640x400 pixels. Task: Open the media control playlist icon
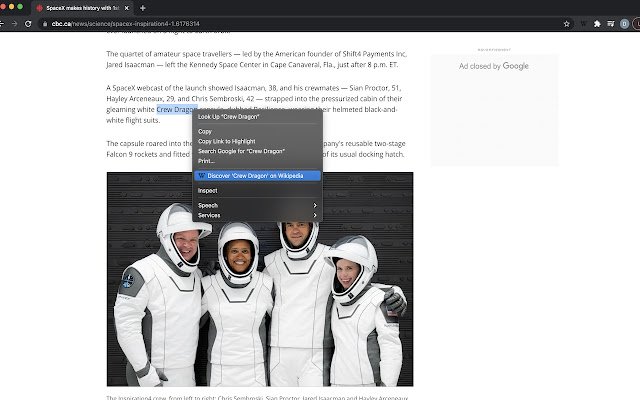point(611,24)
